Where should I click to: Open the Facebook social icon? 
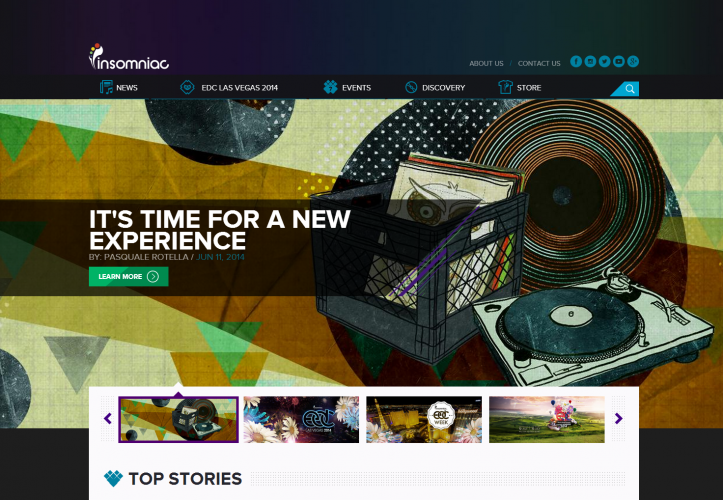pyautogui.click(x=576, y=61)
